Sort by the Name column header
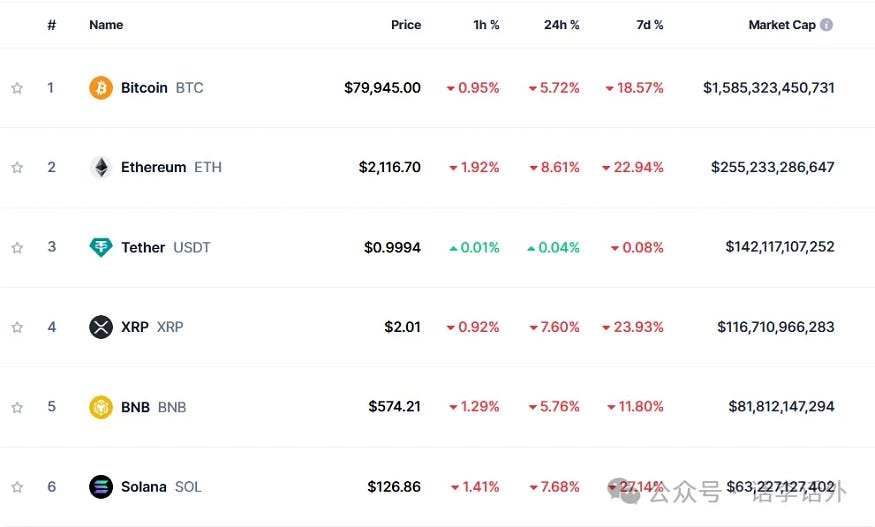Screen dimensions: 875x527 click(106, 25)
